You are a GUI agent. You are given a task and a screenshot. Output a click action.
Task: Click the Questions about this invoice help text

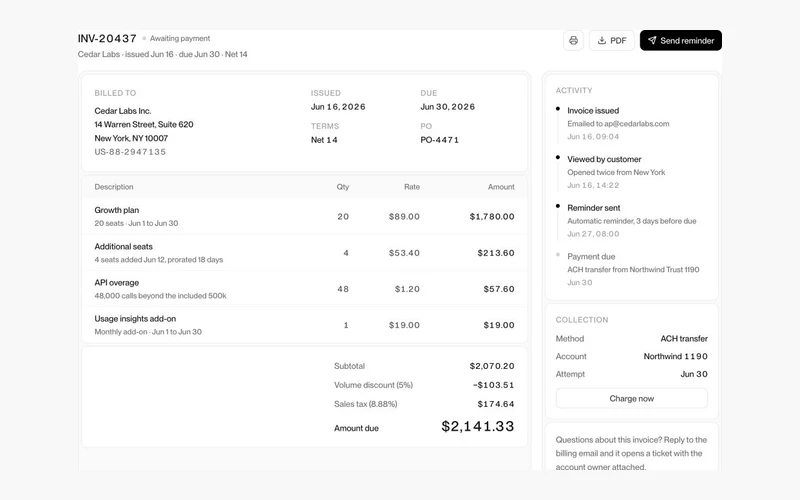click(x=631, y=453)
